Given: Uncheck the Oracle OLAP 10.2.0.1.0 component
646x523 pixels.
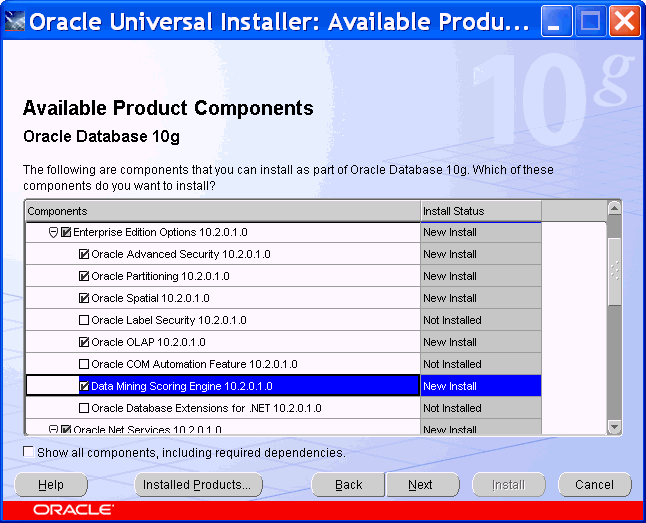Looking at the screenshot, I should 84,342.
